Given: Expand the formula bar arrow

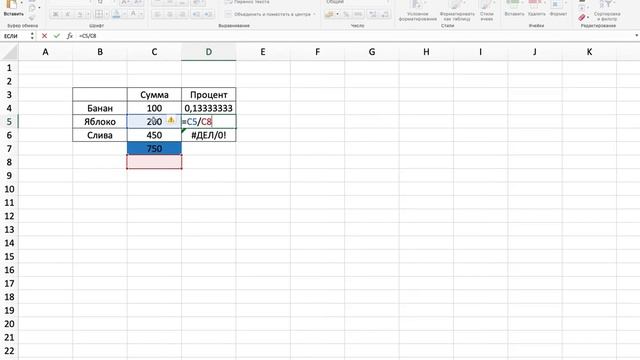Looking at the screenshot, I should pyautogui.click(x=636, y=36).
